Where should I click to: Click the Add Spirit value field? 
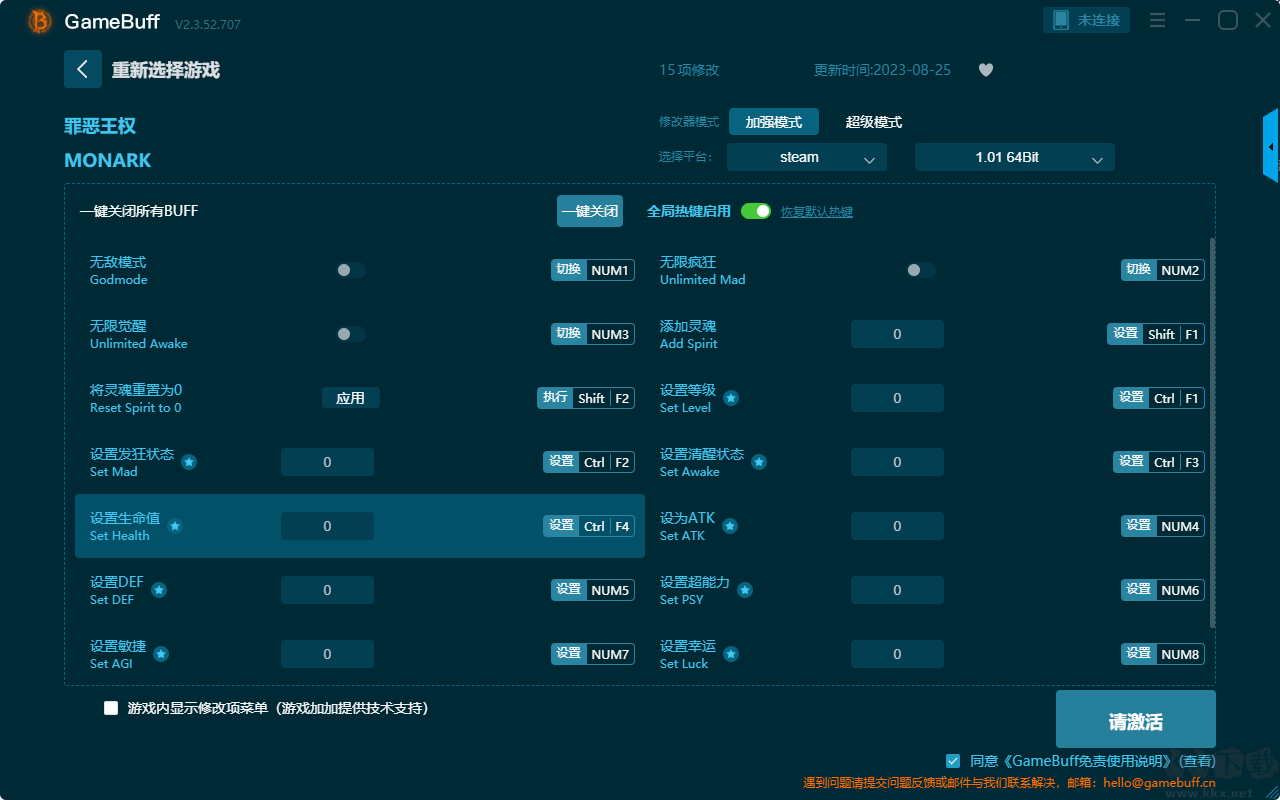[x=897, y=334]
